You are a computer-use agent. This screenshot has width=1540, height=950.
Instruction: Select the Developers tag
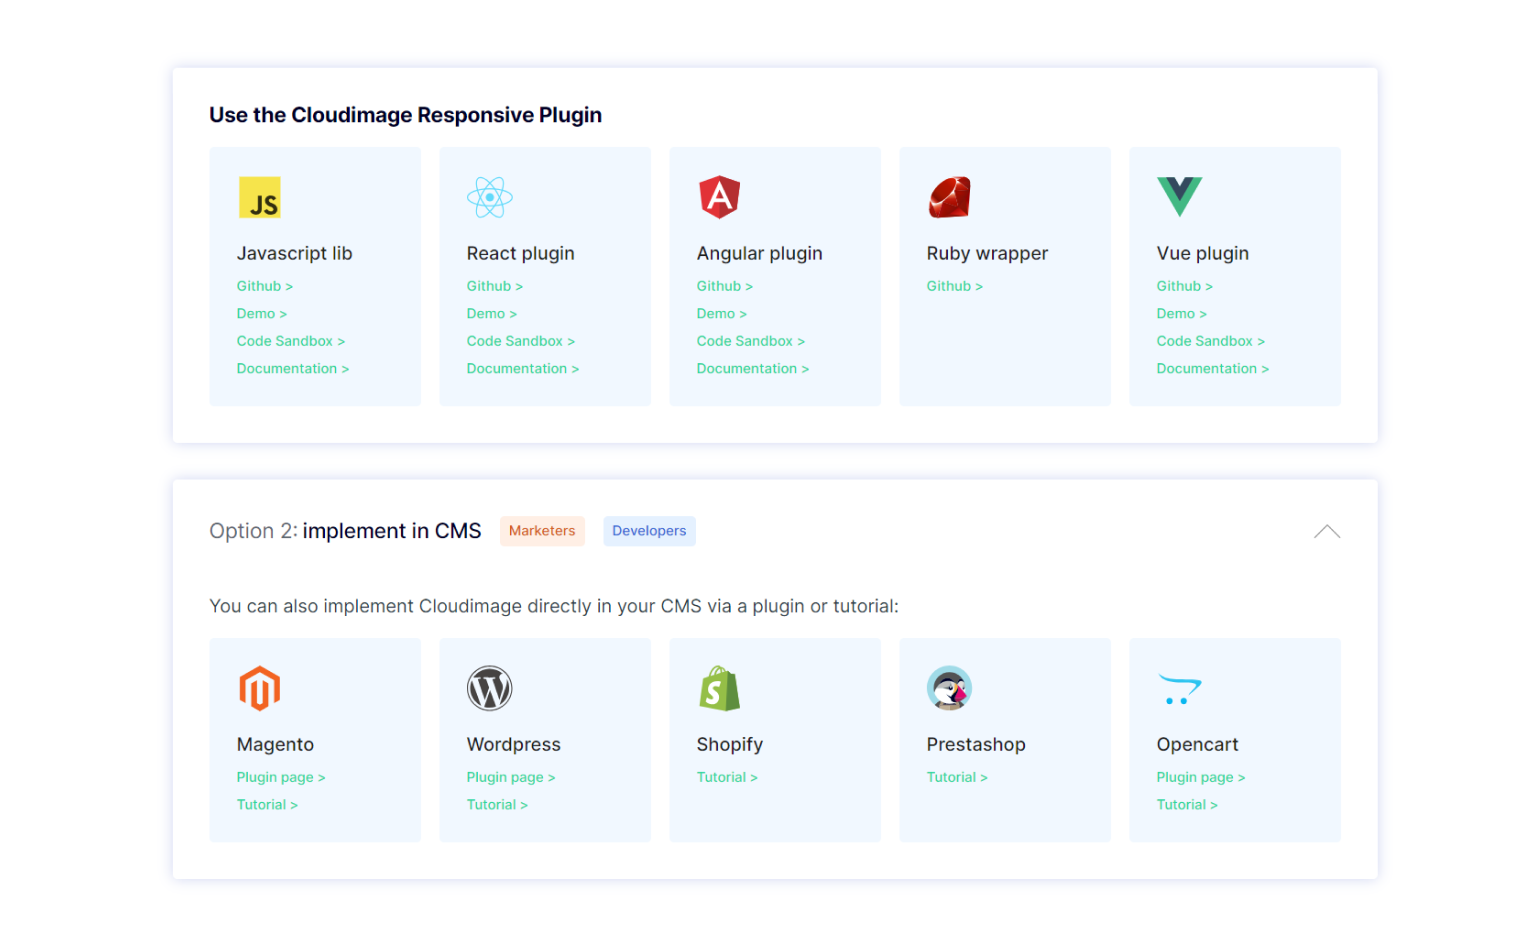coord(649,531)
